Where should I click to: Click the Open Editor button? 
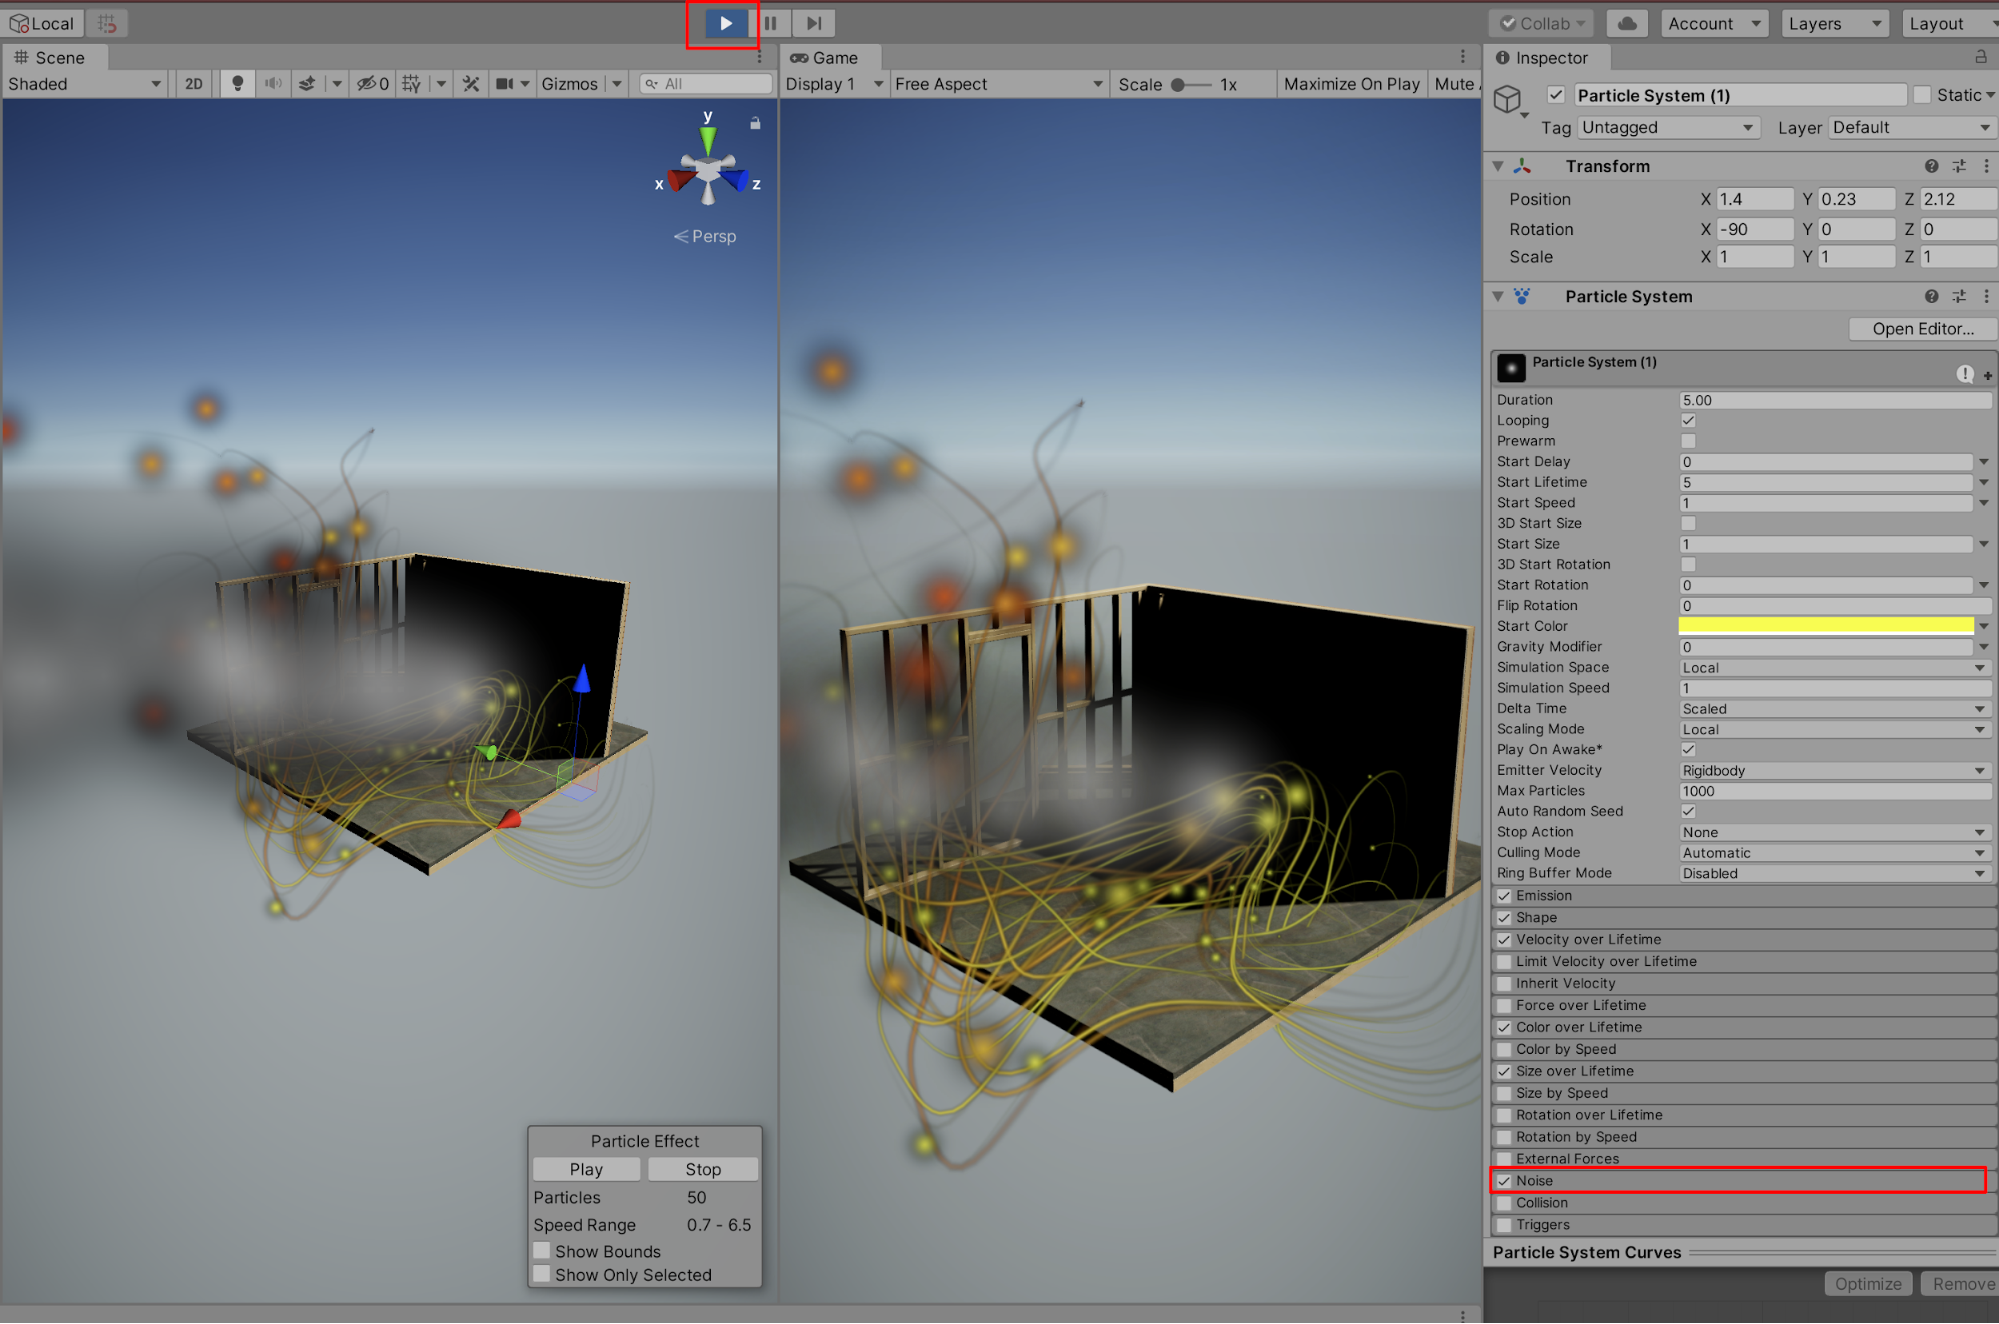coord(1922,329)
